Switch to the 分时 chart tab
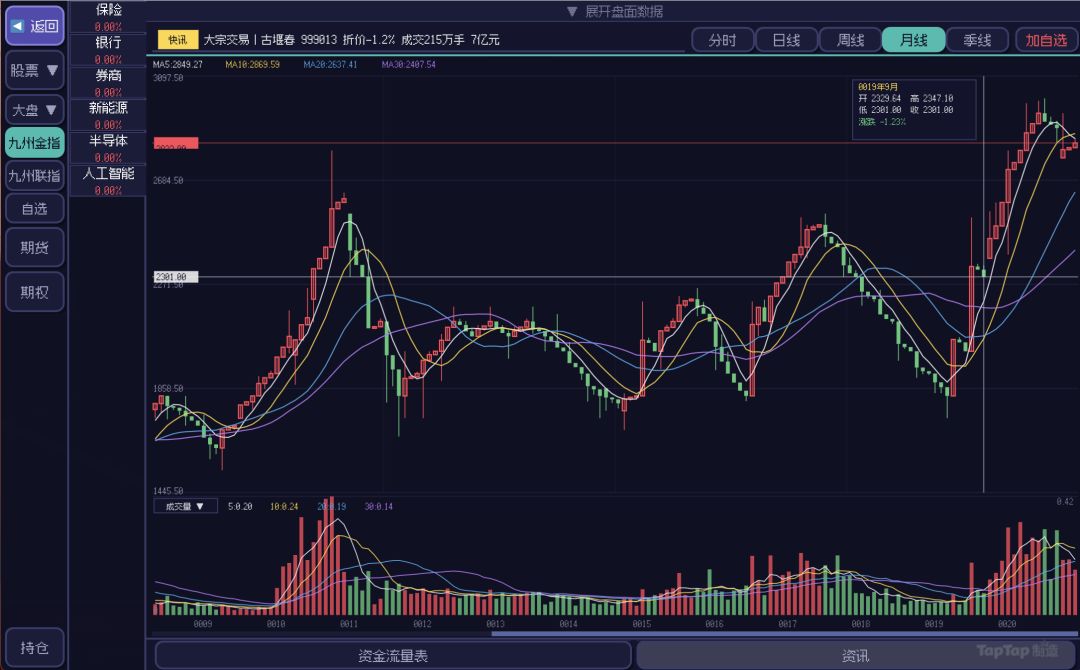The height and width of the screenshot is (670, 1080). [x=723, y=40]
